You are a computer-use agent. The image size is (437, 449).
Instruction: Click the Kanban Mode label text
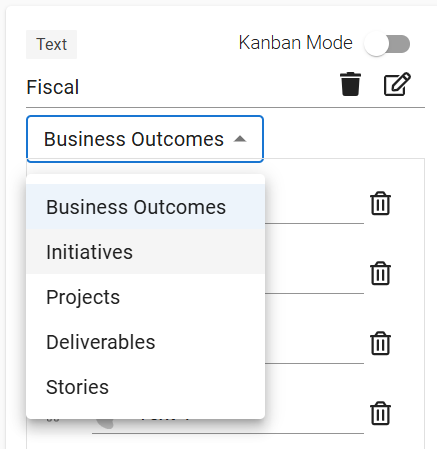[295, 43]
